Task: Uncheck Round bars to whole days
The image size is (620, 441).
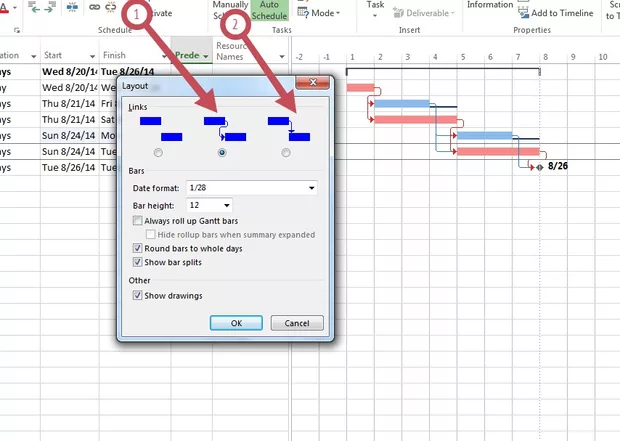Action: click(x=137, y=248)
